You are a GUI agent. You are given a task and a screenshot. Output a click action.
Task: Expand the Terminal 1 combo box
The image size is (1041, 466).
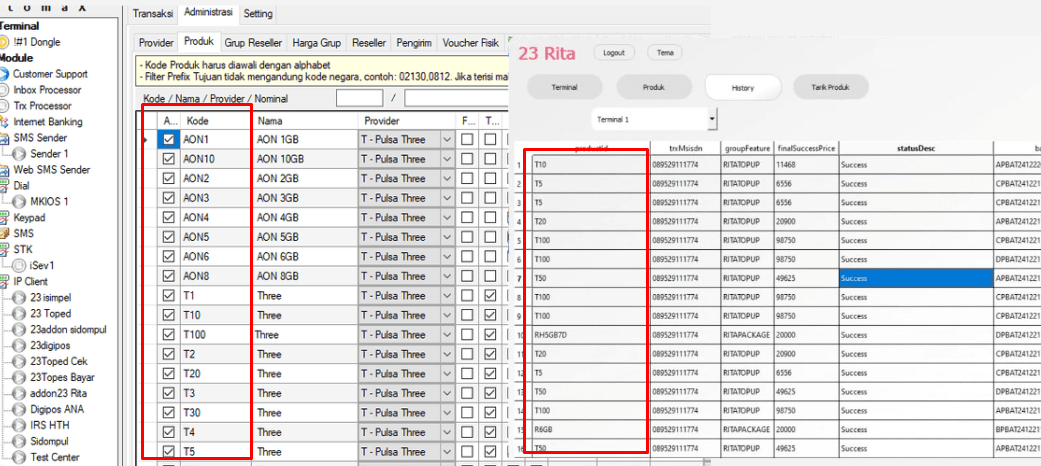712,119
